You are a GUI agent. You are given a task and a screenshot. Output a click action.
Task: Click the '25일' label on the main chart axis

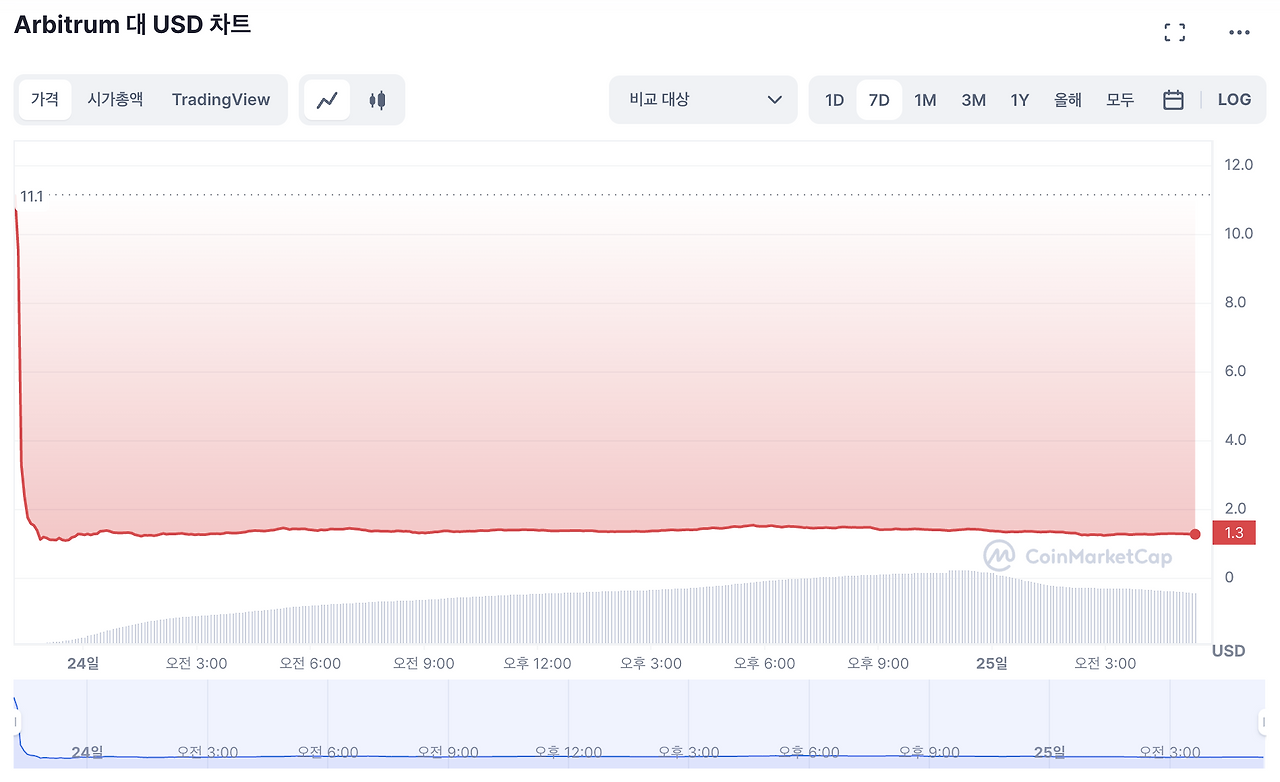click(x=992, y=663)
